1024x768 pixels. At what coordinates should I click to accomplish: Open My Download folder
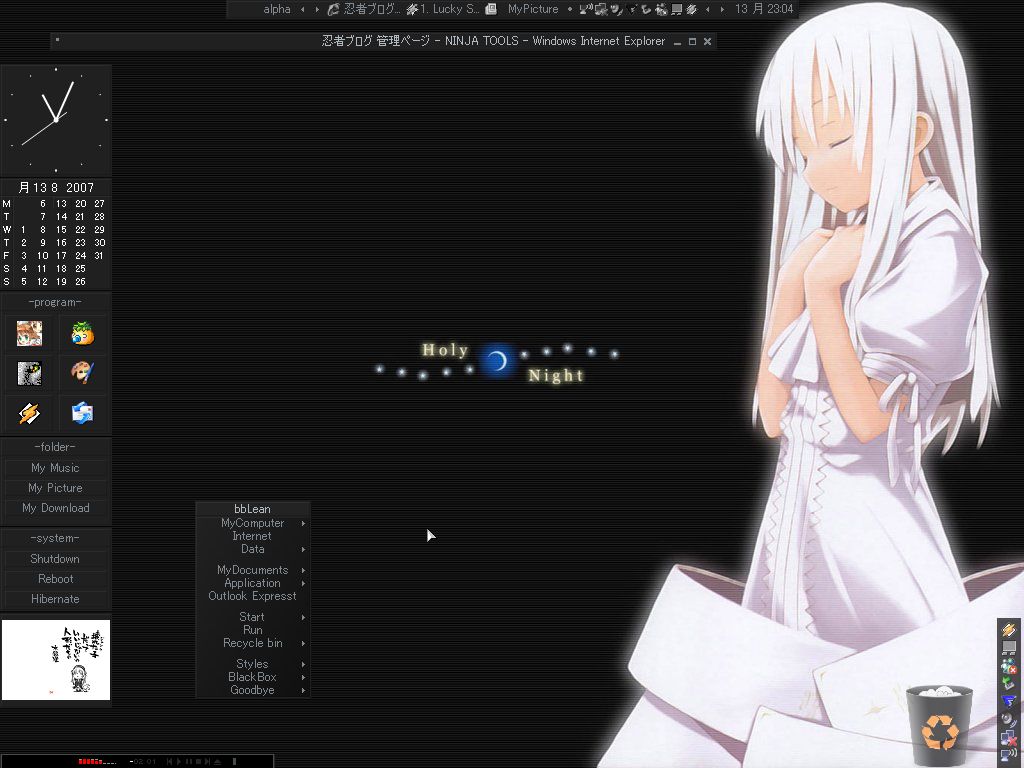[56, 508]
